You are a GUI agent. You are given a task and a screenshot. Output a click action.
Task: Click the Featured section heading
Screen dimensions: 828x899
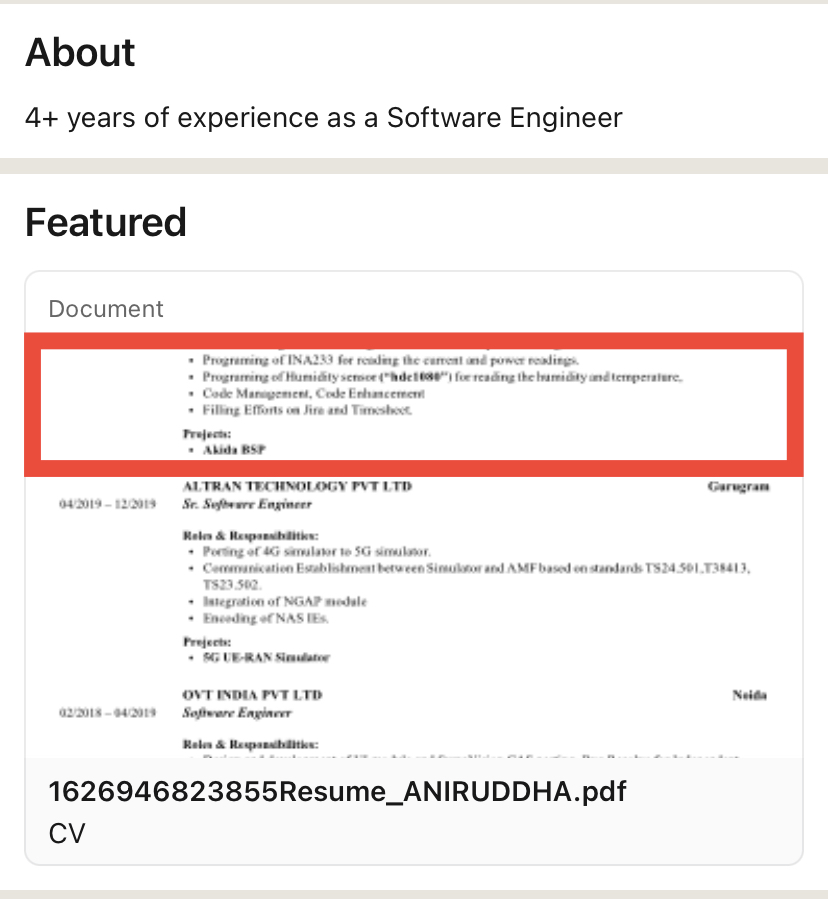(106, 221)
